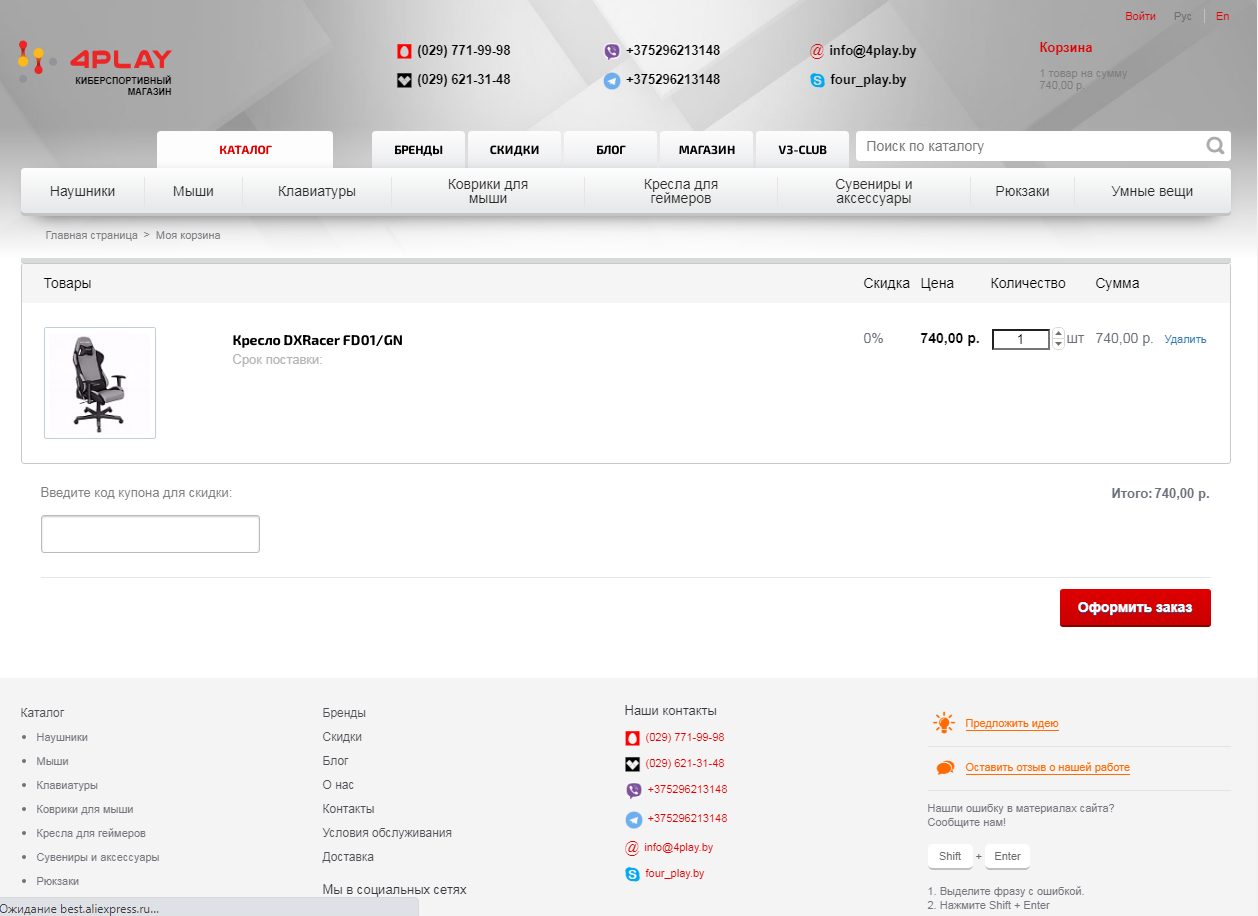Click the Viber icon in header

coord(612,51)
